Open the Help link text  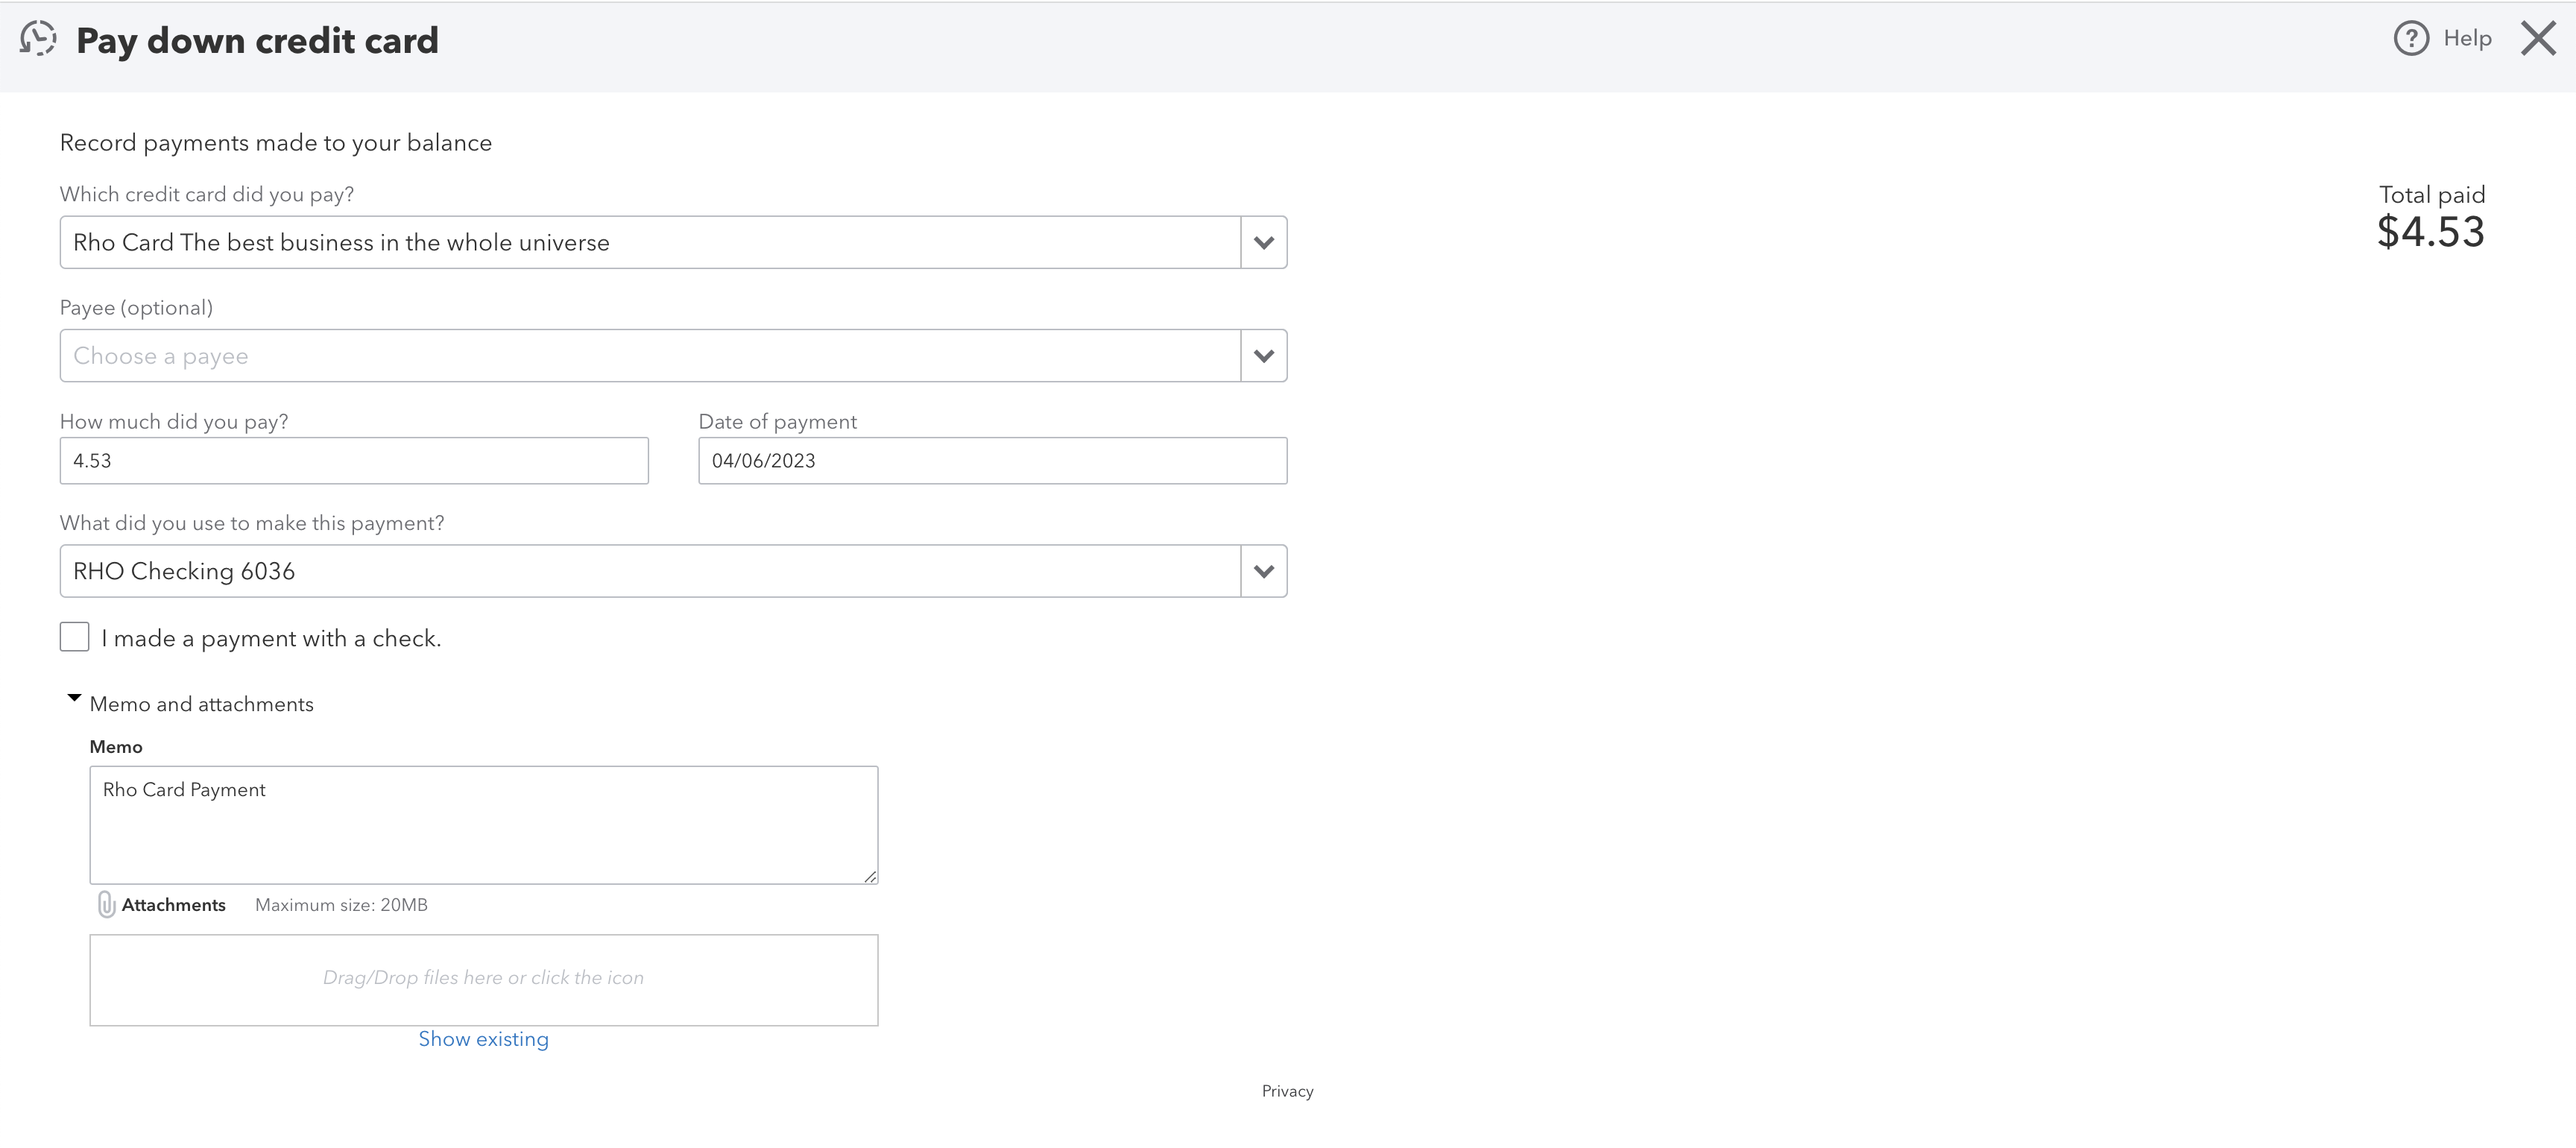click(x=2467, y=38)
